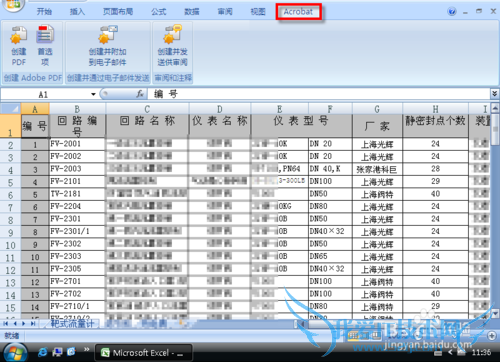The width and height of the screenshot is (500, 362).
Task: Click Create and Send for Review icon
Action: click(x=172, y=46)
